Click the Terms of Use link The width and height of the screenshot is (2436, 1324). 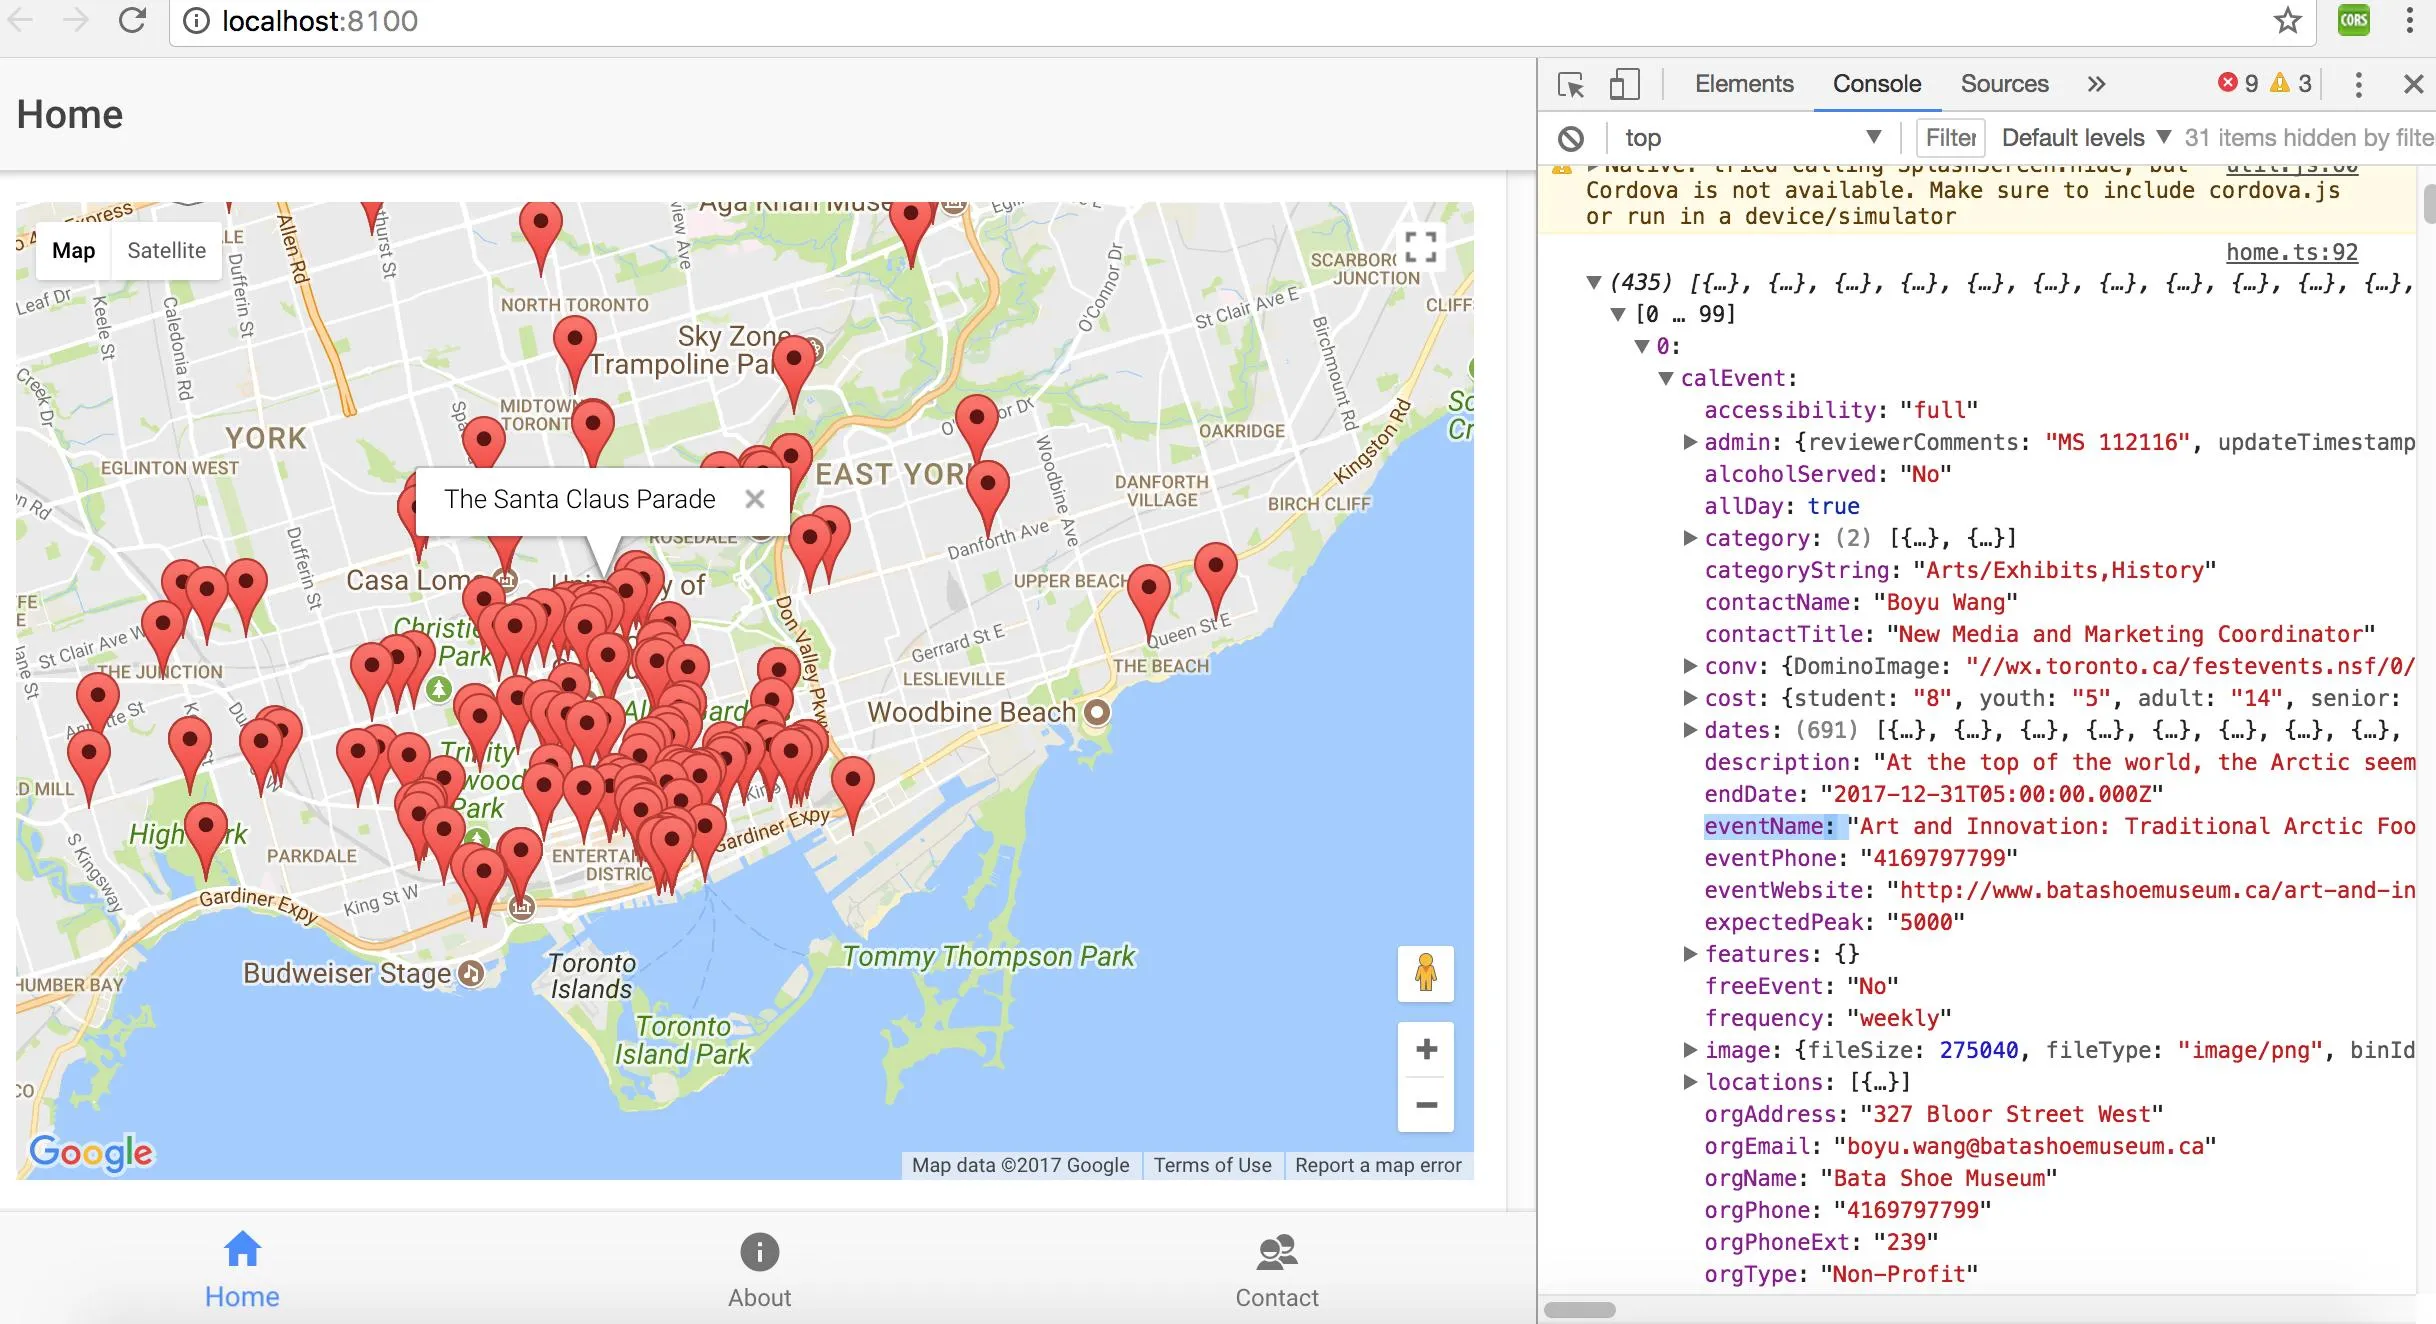pyautogui.click(x=1212, y=1165)
